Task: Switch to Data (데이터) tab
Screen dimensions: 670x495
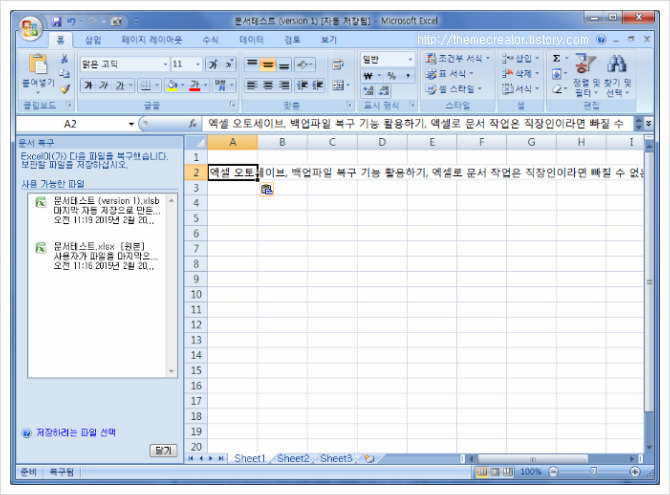Action: point(251,40)
